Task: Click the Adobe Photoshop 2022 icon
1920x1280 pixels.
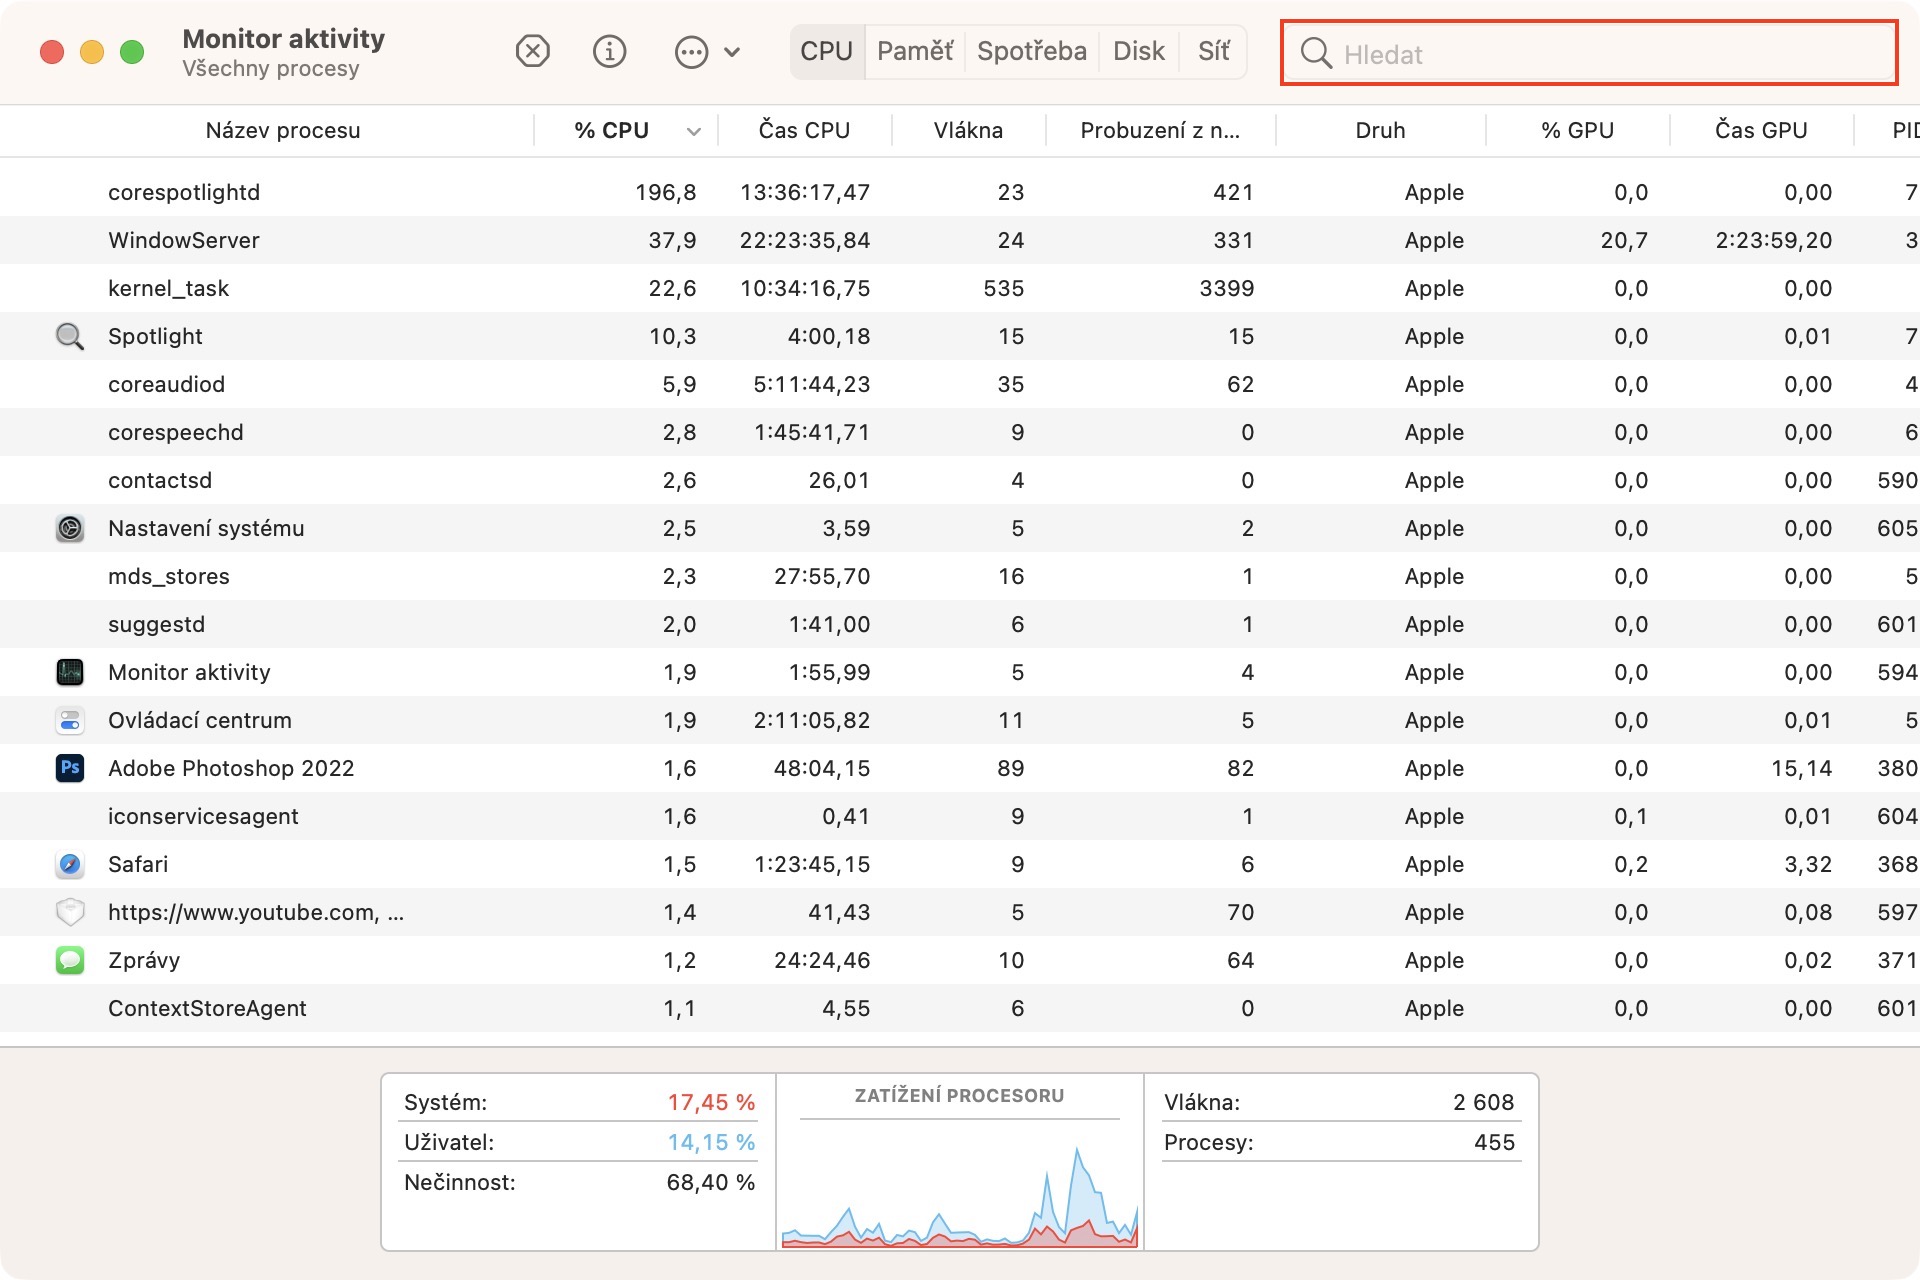Action: [69, 768]
